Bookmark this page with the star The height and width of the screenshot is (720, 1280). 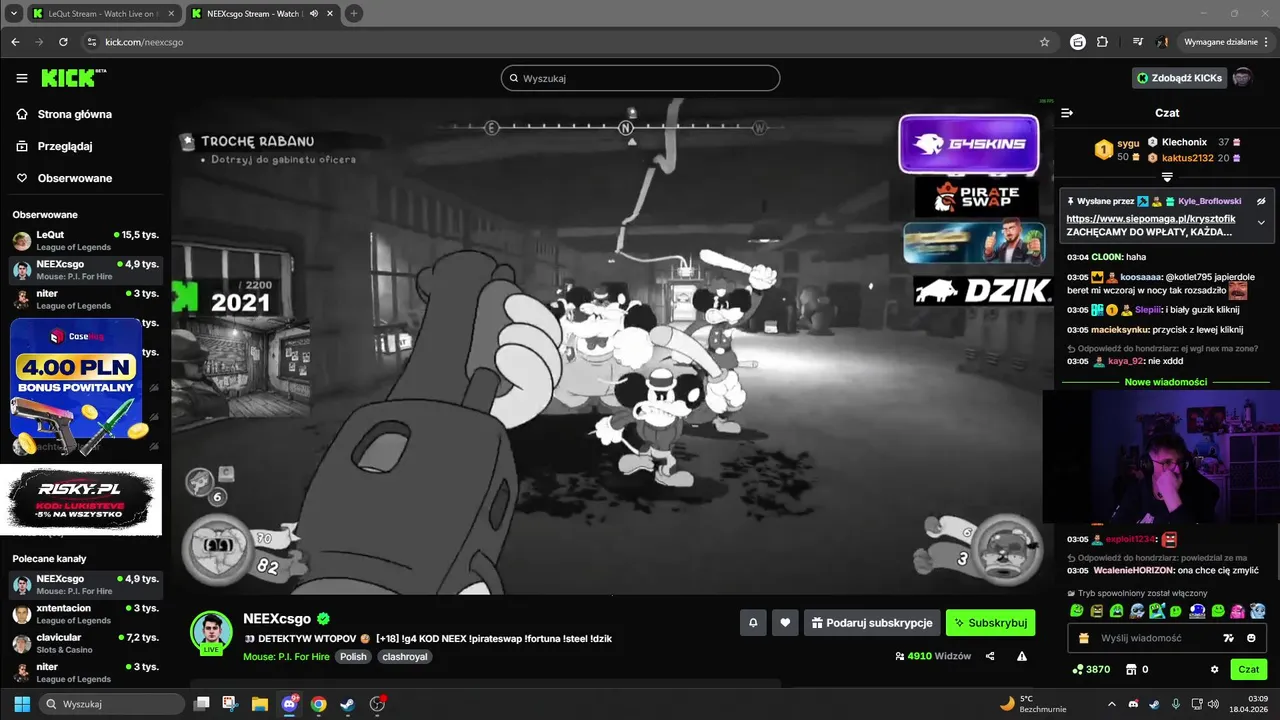click(1045, 42)
